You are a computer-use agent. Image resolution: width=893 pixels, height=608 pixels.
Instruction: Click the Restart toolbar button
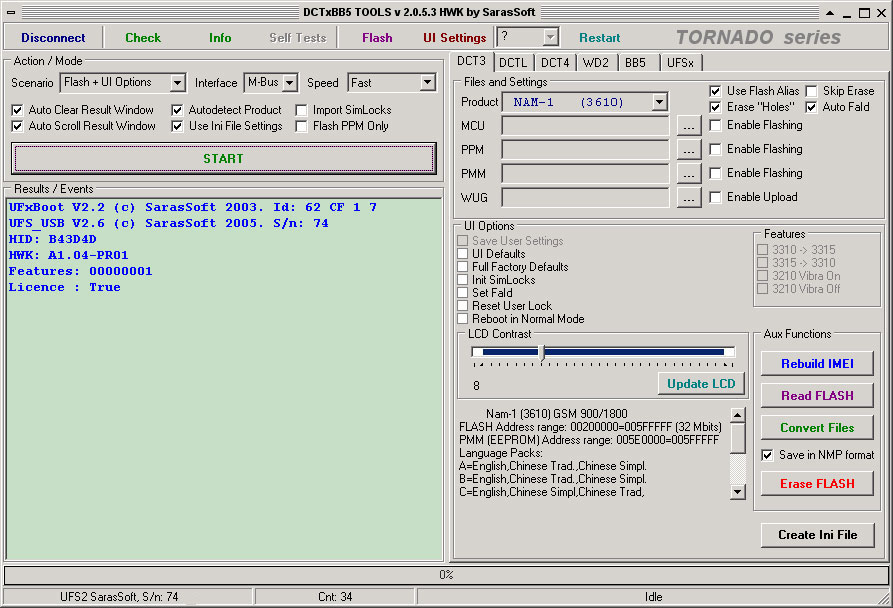point(599,38)
